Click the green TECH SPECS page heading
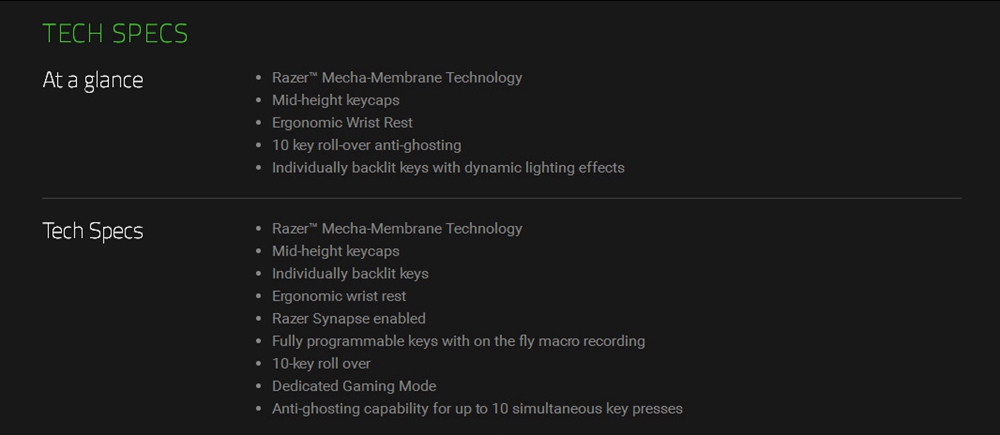 (115, 33)
